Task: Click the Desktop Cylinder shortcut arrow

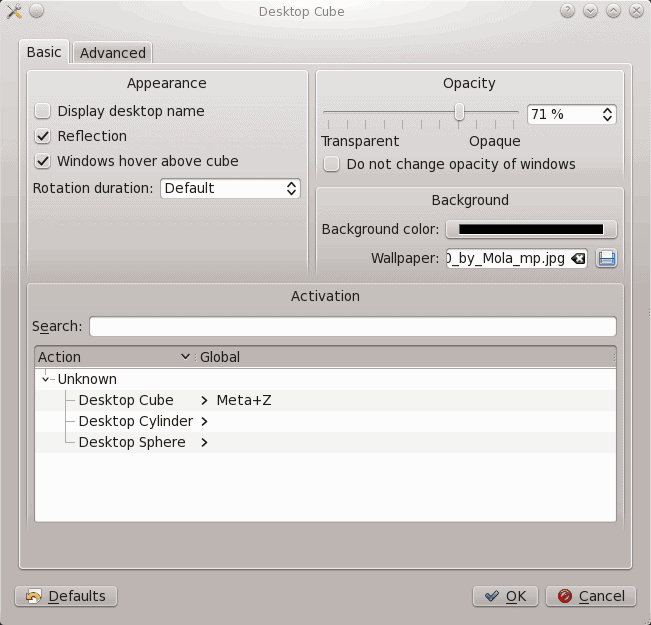Action: tap(204, 421)
